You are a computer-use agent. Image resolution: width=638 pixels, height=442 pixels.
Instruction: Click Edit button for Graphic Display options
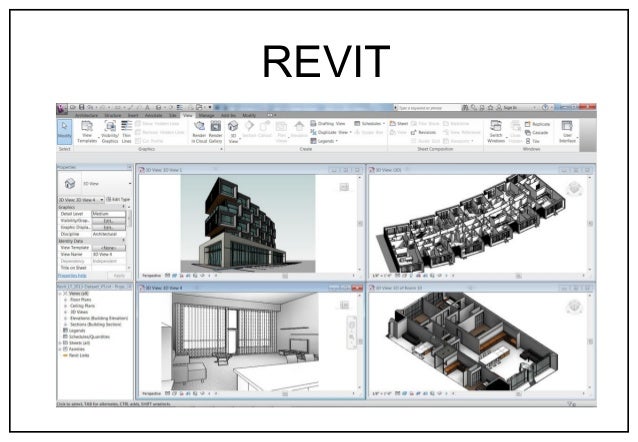coord(109,228)
